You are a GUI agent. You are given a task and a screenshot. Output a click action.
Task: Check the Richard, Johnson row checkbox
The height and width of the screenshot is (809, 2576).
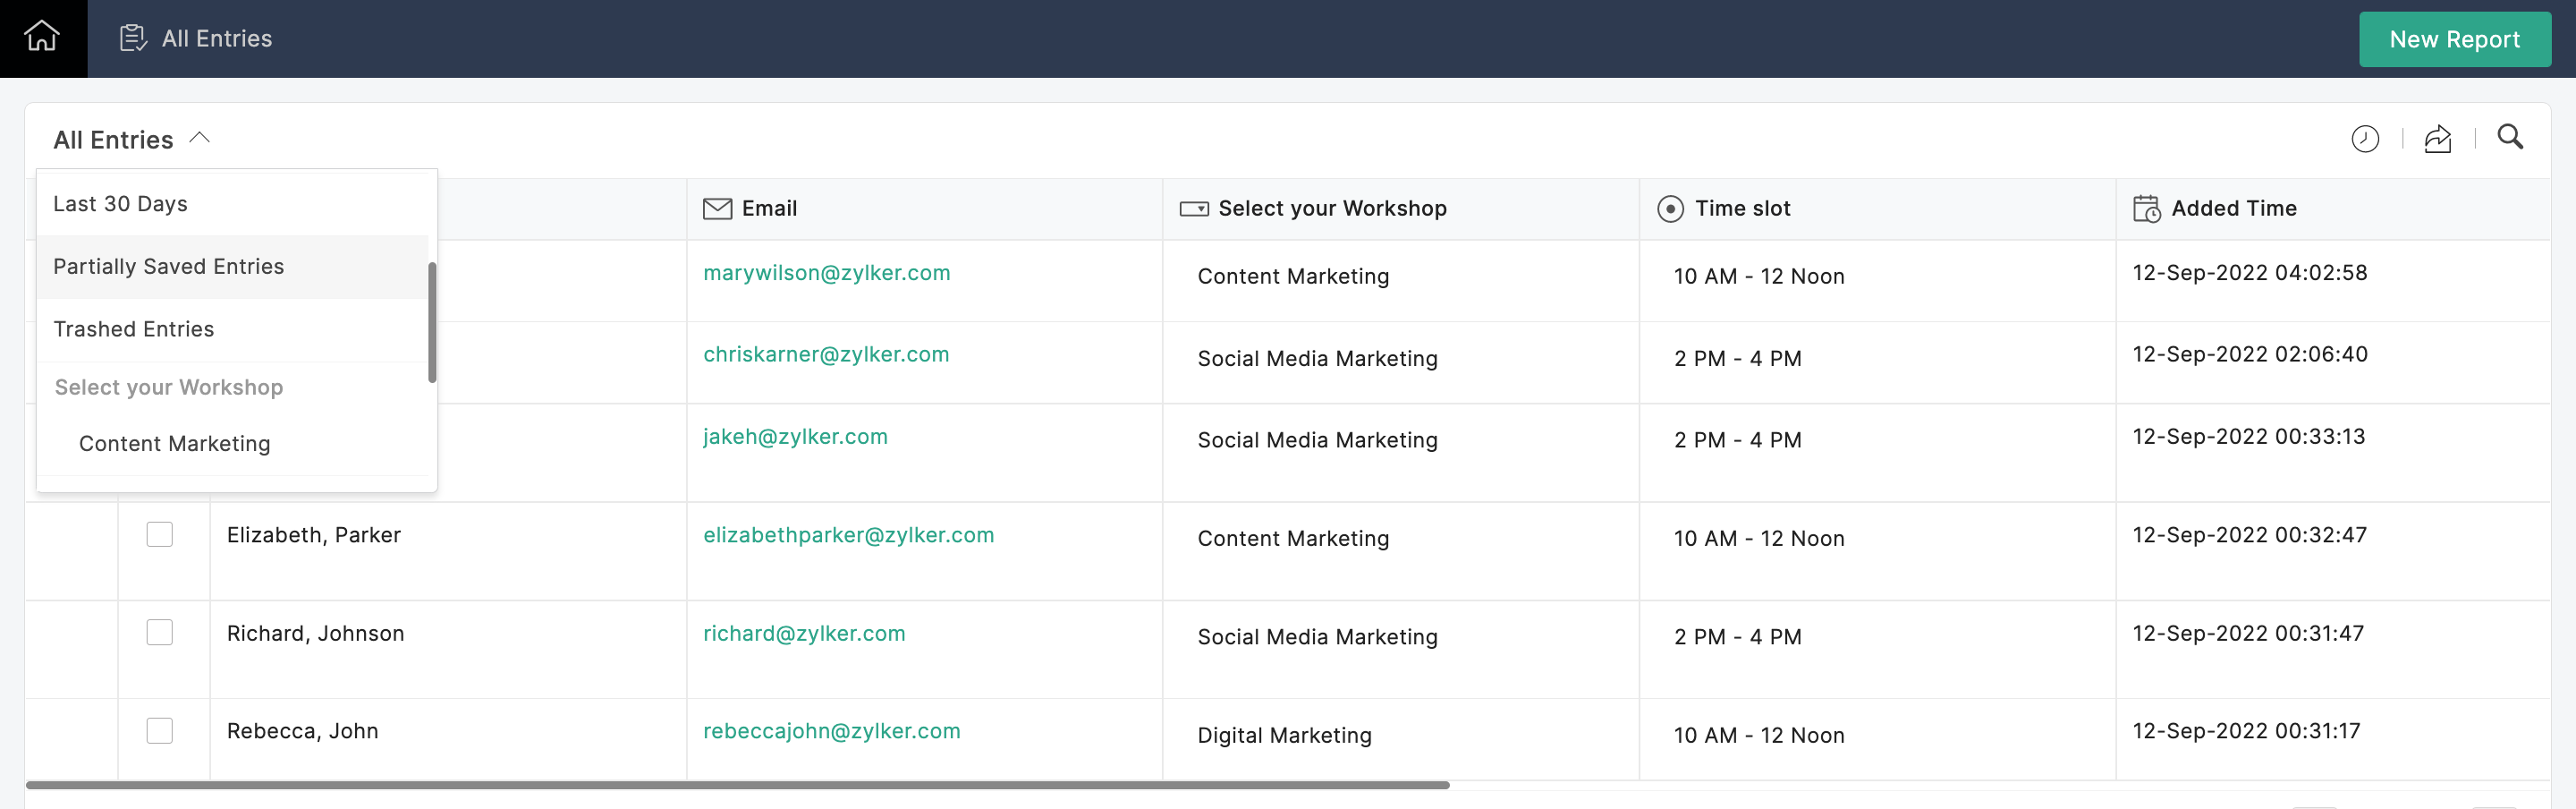160,632
